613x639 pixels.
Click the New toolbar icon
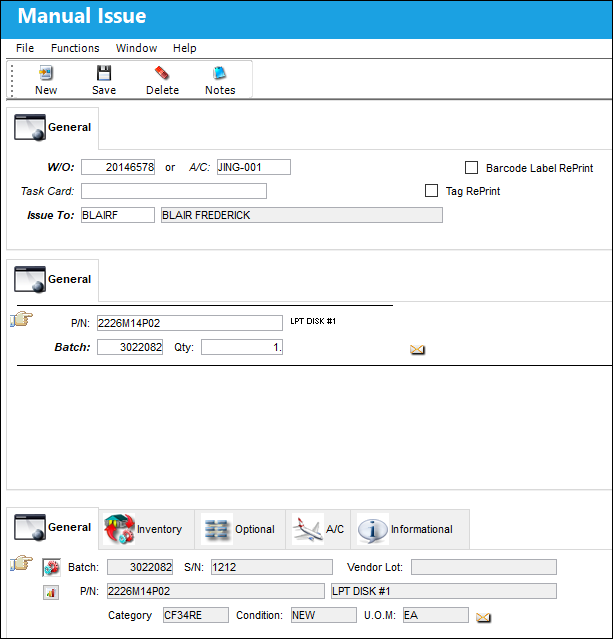tap(46, 73)
